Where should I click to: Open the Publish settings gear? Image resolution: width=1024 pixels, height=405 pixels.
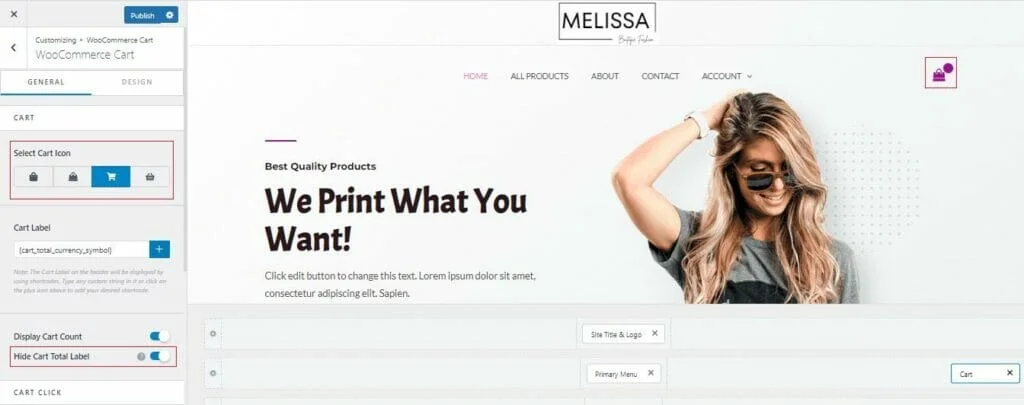tap(170, 15)
